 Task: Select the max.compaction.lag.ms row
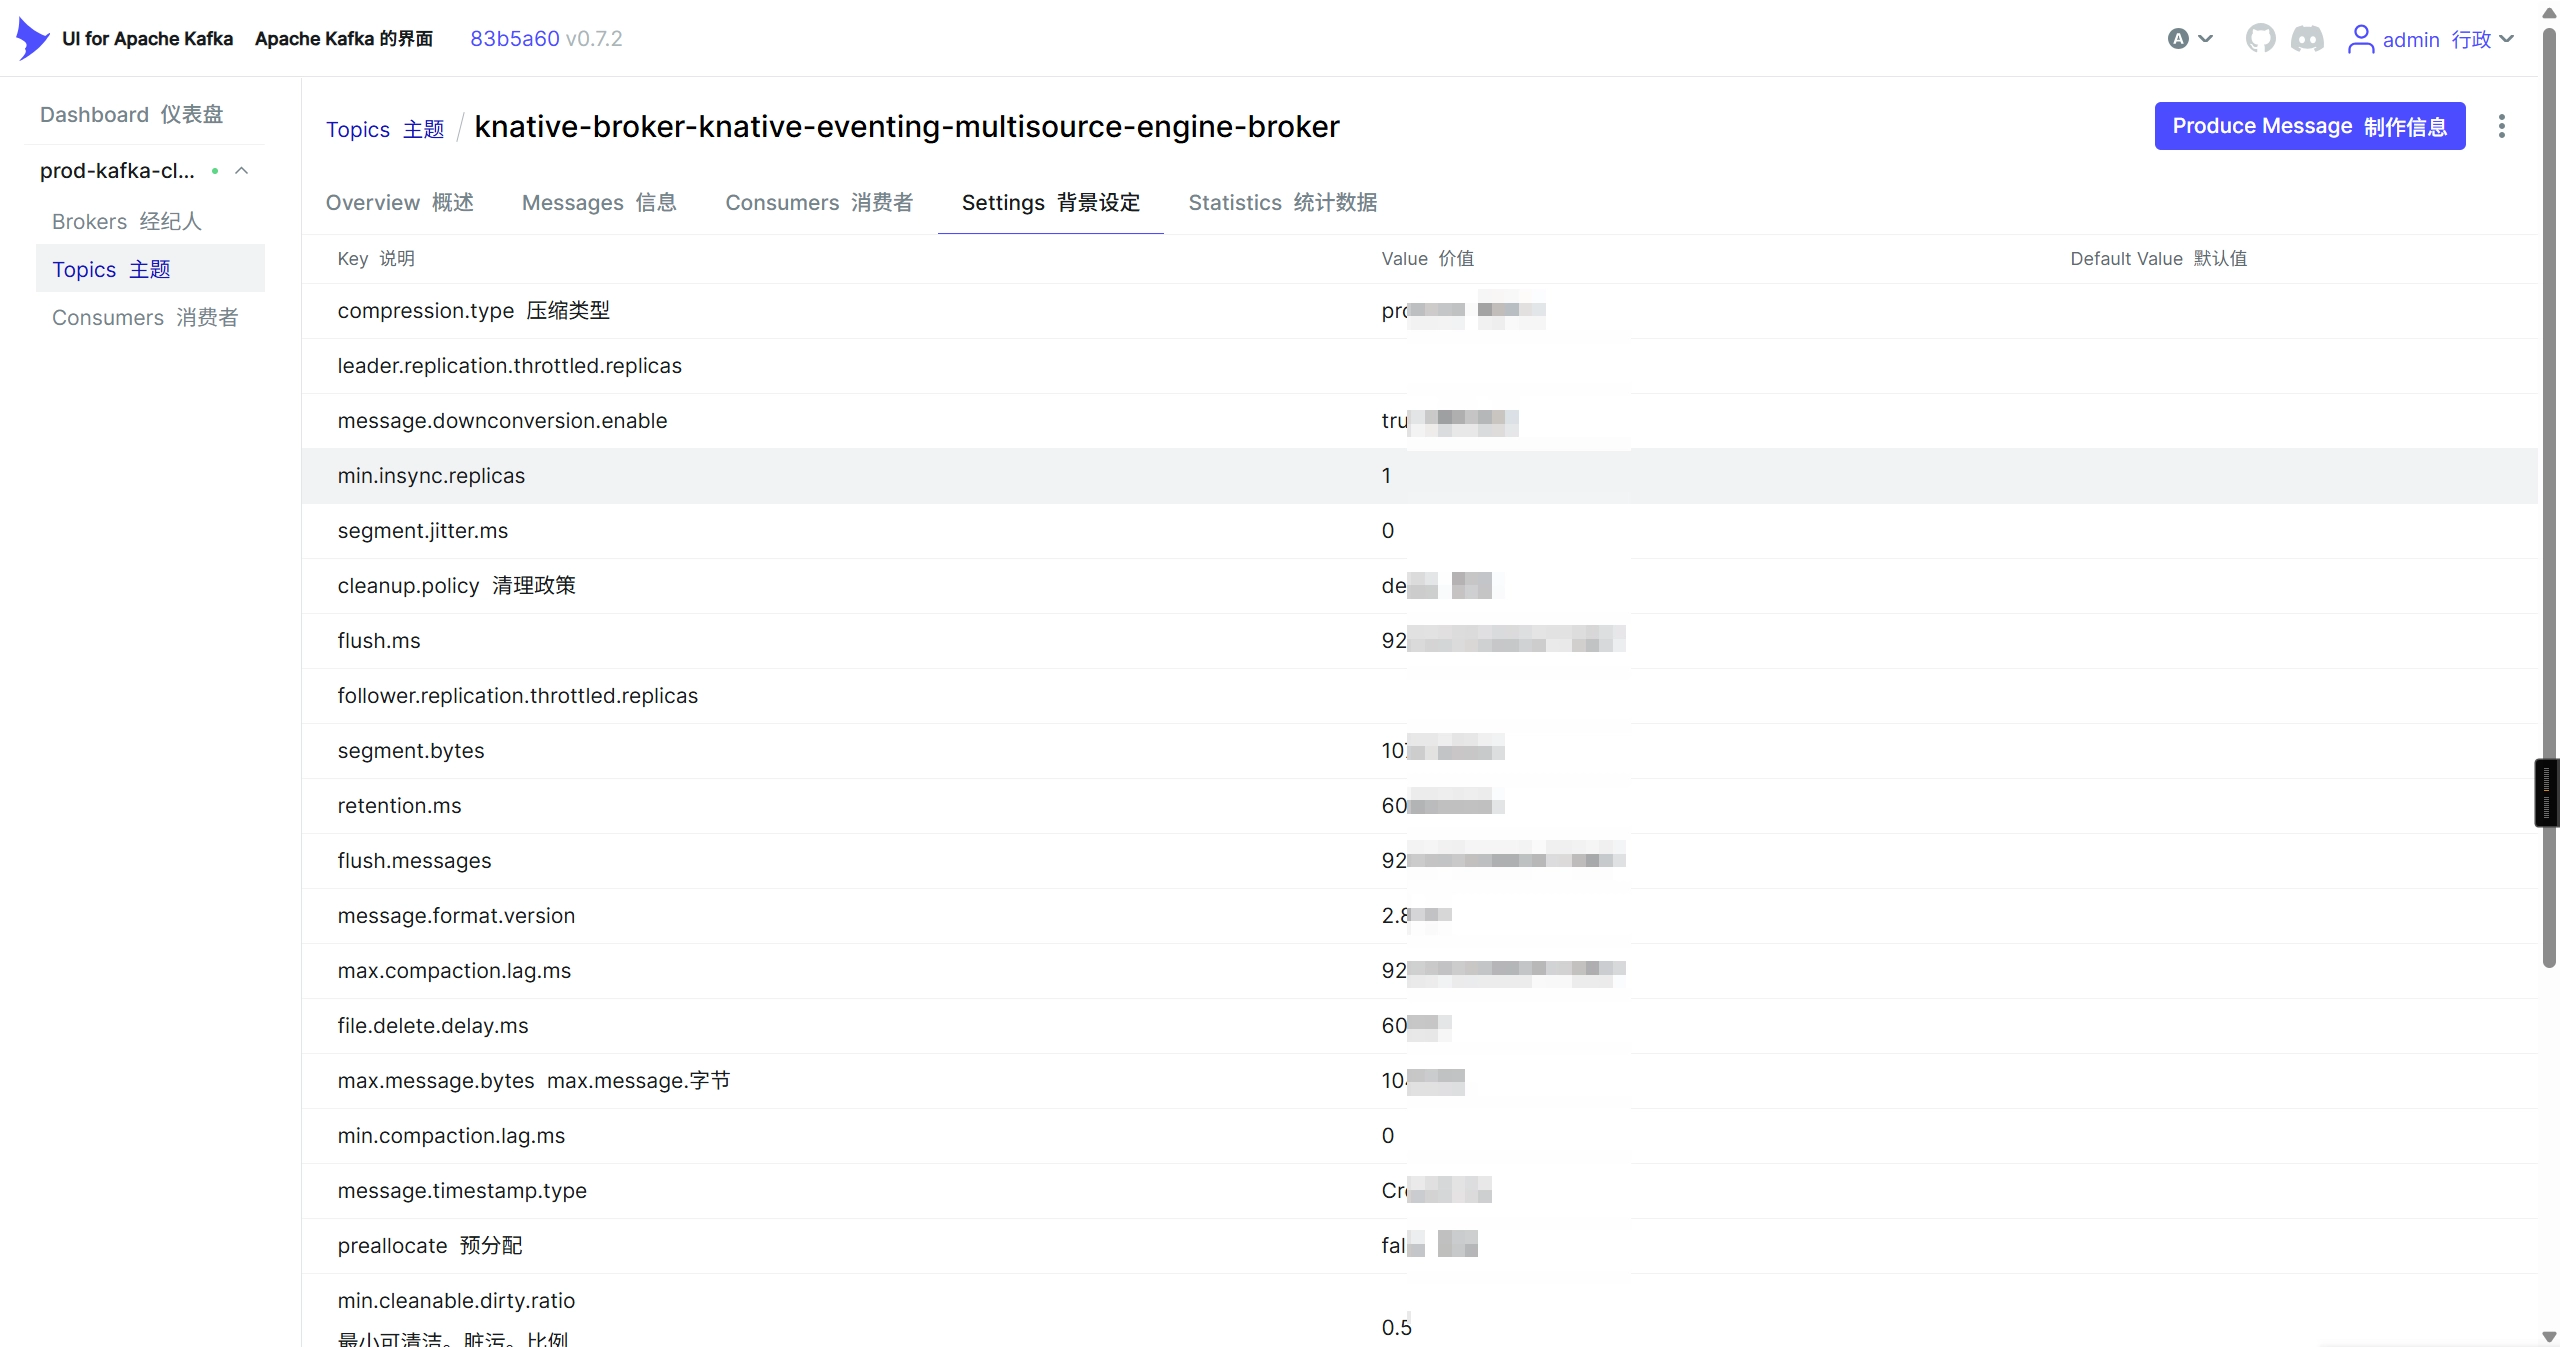(1420, 971)
